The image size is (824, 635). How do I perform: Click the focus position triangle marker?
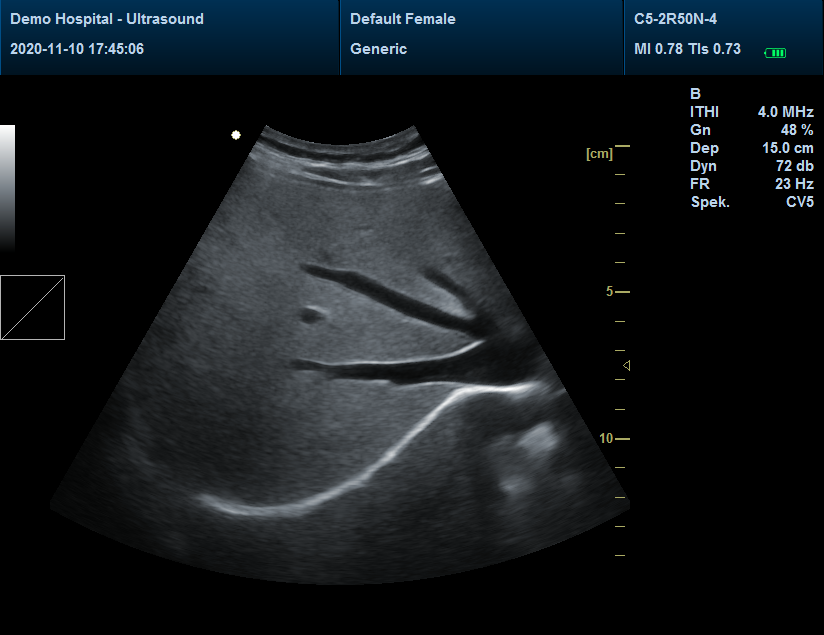point(626,365)
